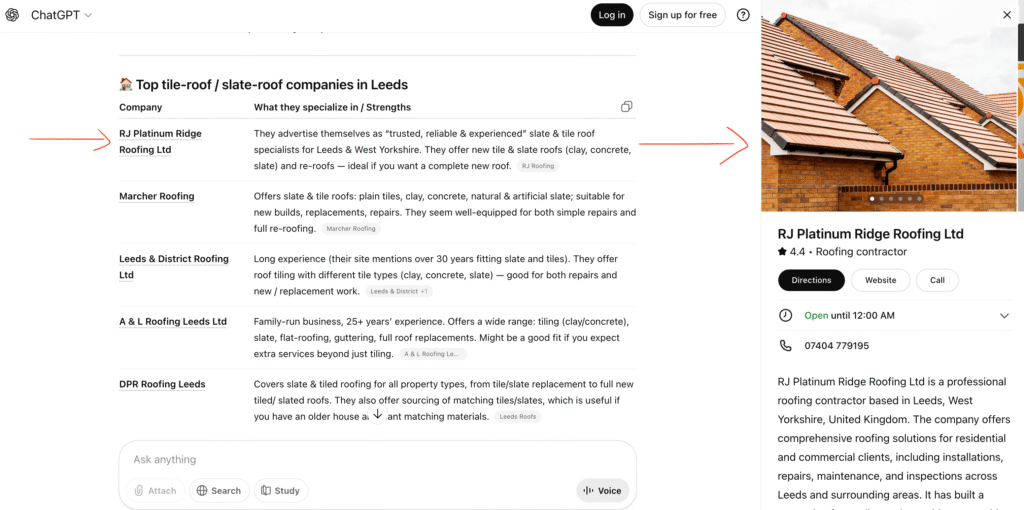Copy the table using the copy icon
The height and width of the screenshot is (510, 1024).
point(626,107)
